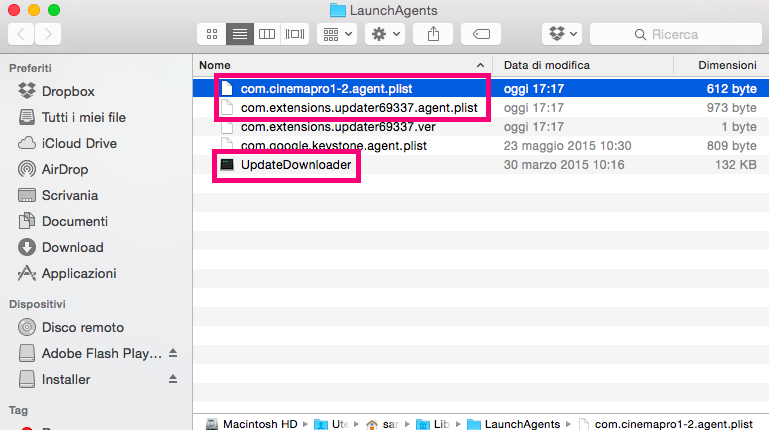Click the Ricerca search field
769x430 pixels.
676,34
